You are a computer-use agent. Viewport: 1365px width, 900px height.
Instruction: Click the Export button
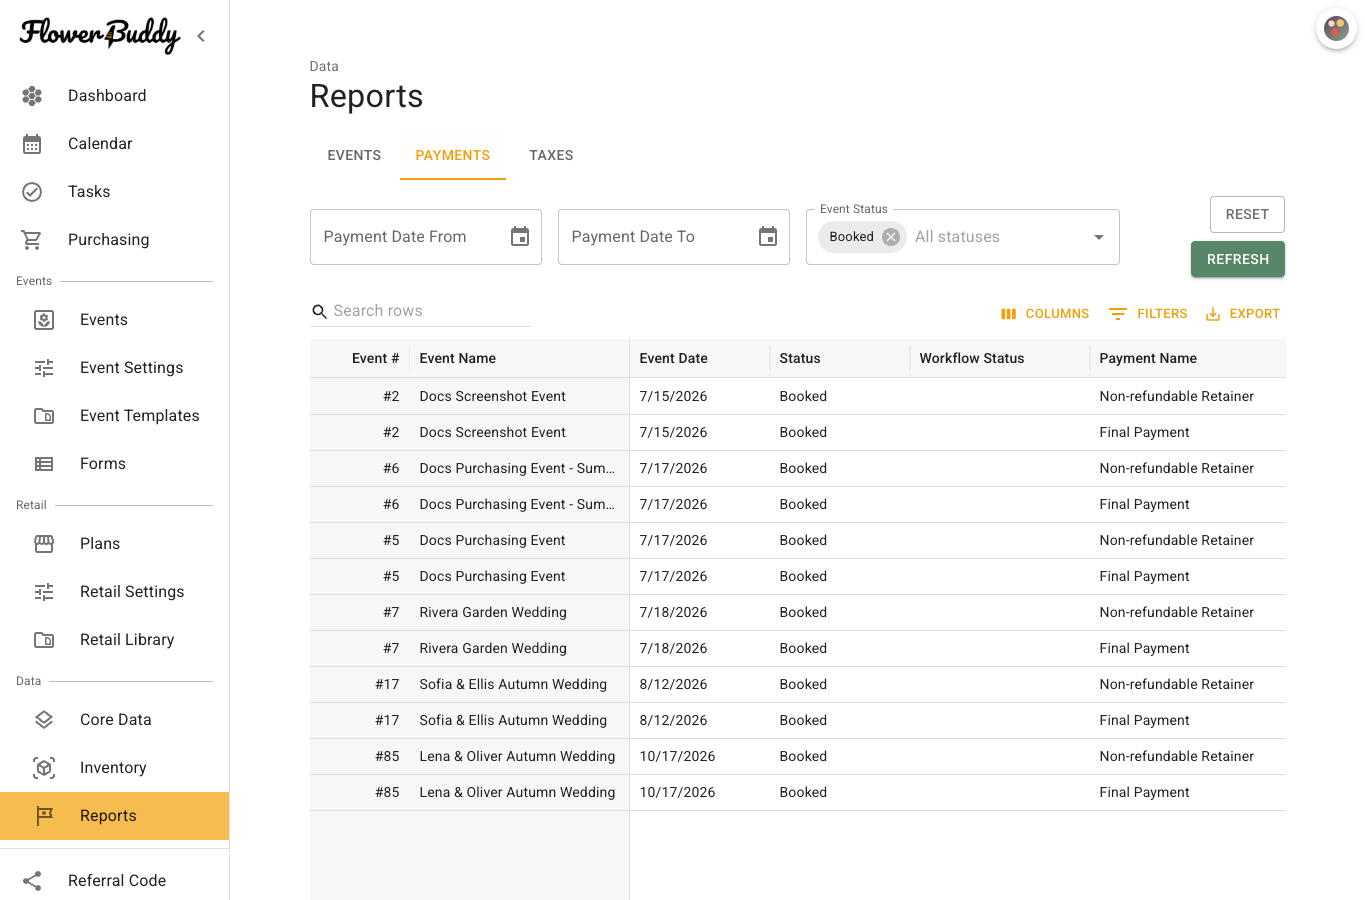[1243, 314]
